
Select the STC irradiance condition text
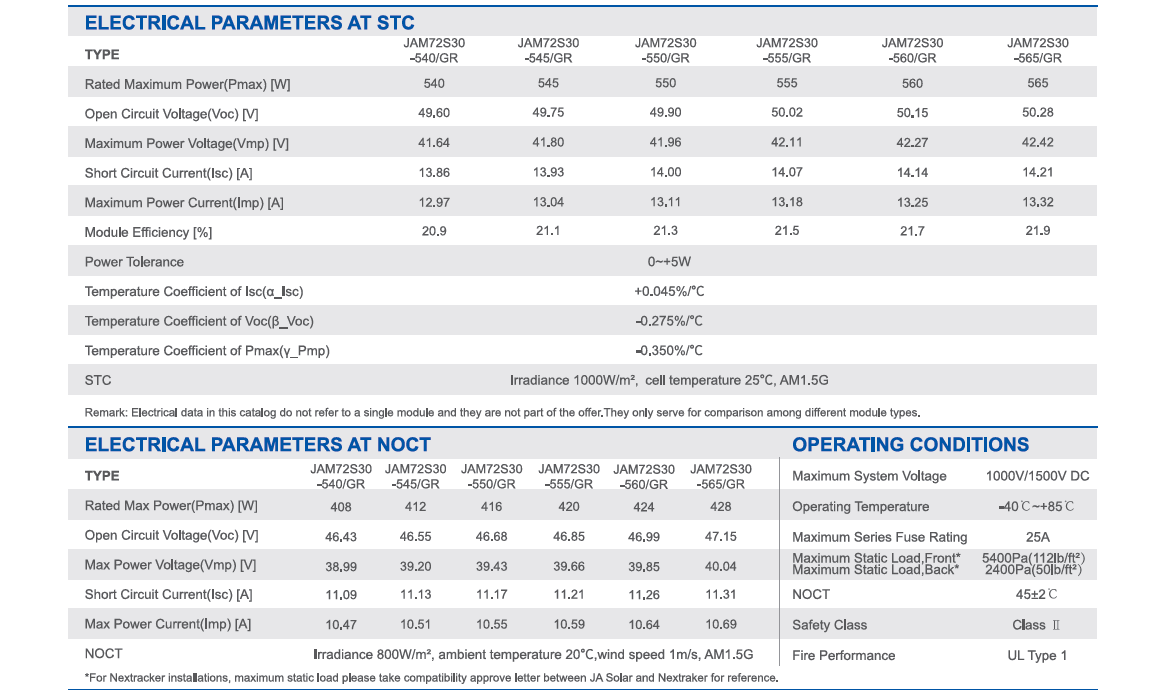[669, 381]
